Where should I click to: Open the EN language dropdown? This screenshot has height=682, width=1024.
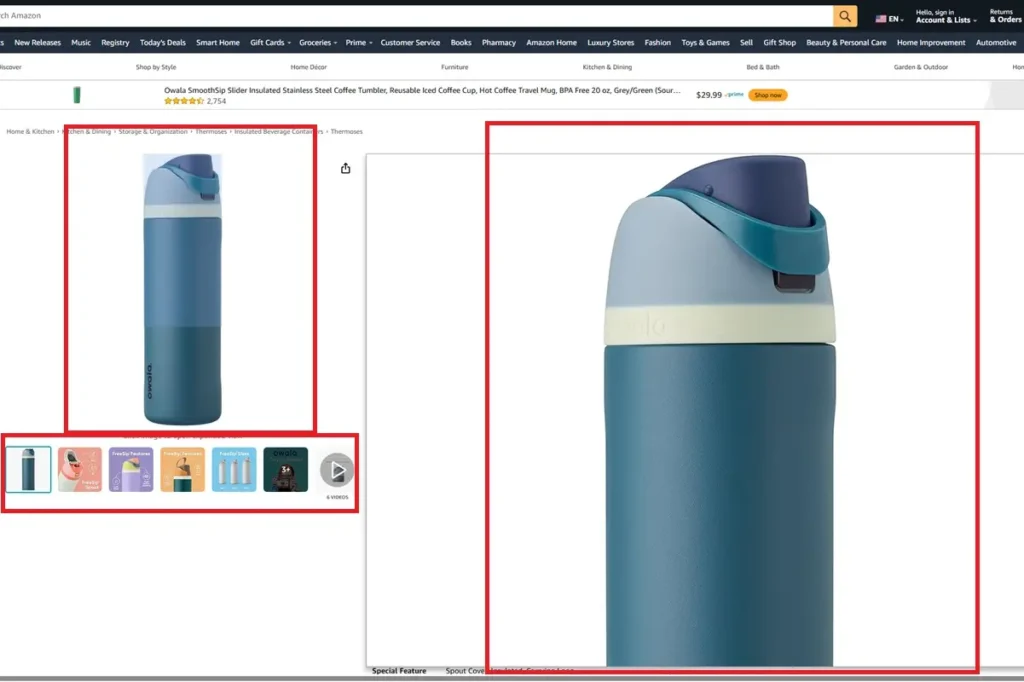pos(889,18)
